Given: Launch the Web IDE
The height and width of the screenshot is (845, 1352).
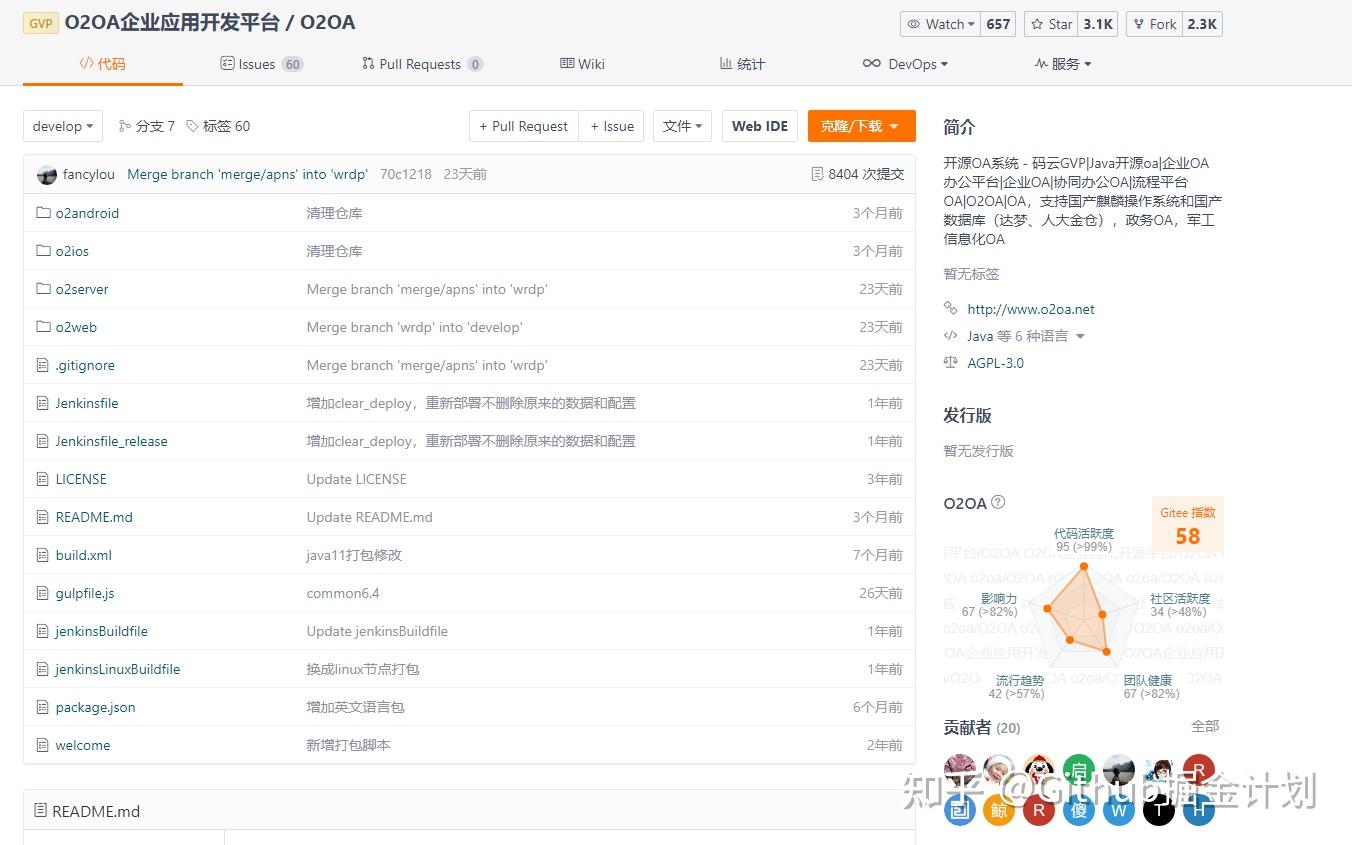Looking at the screenshot, I should (x=759, y=126).
